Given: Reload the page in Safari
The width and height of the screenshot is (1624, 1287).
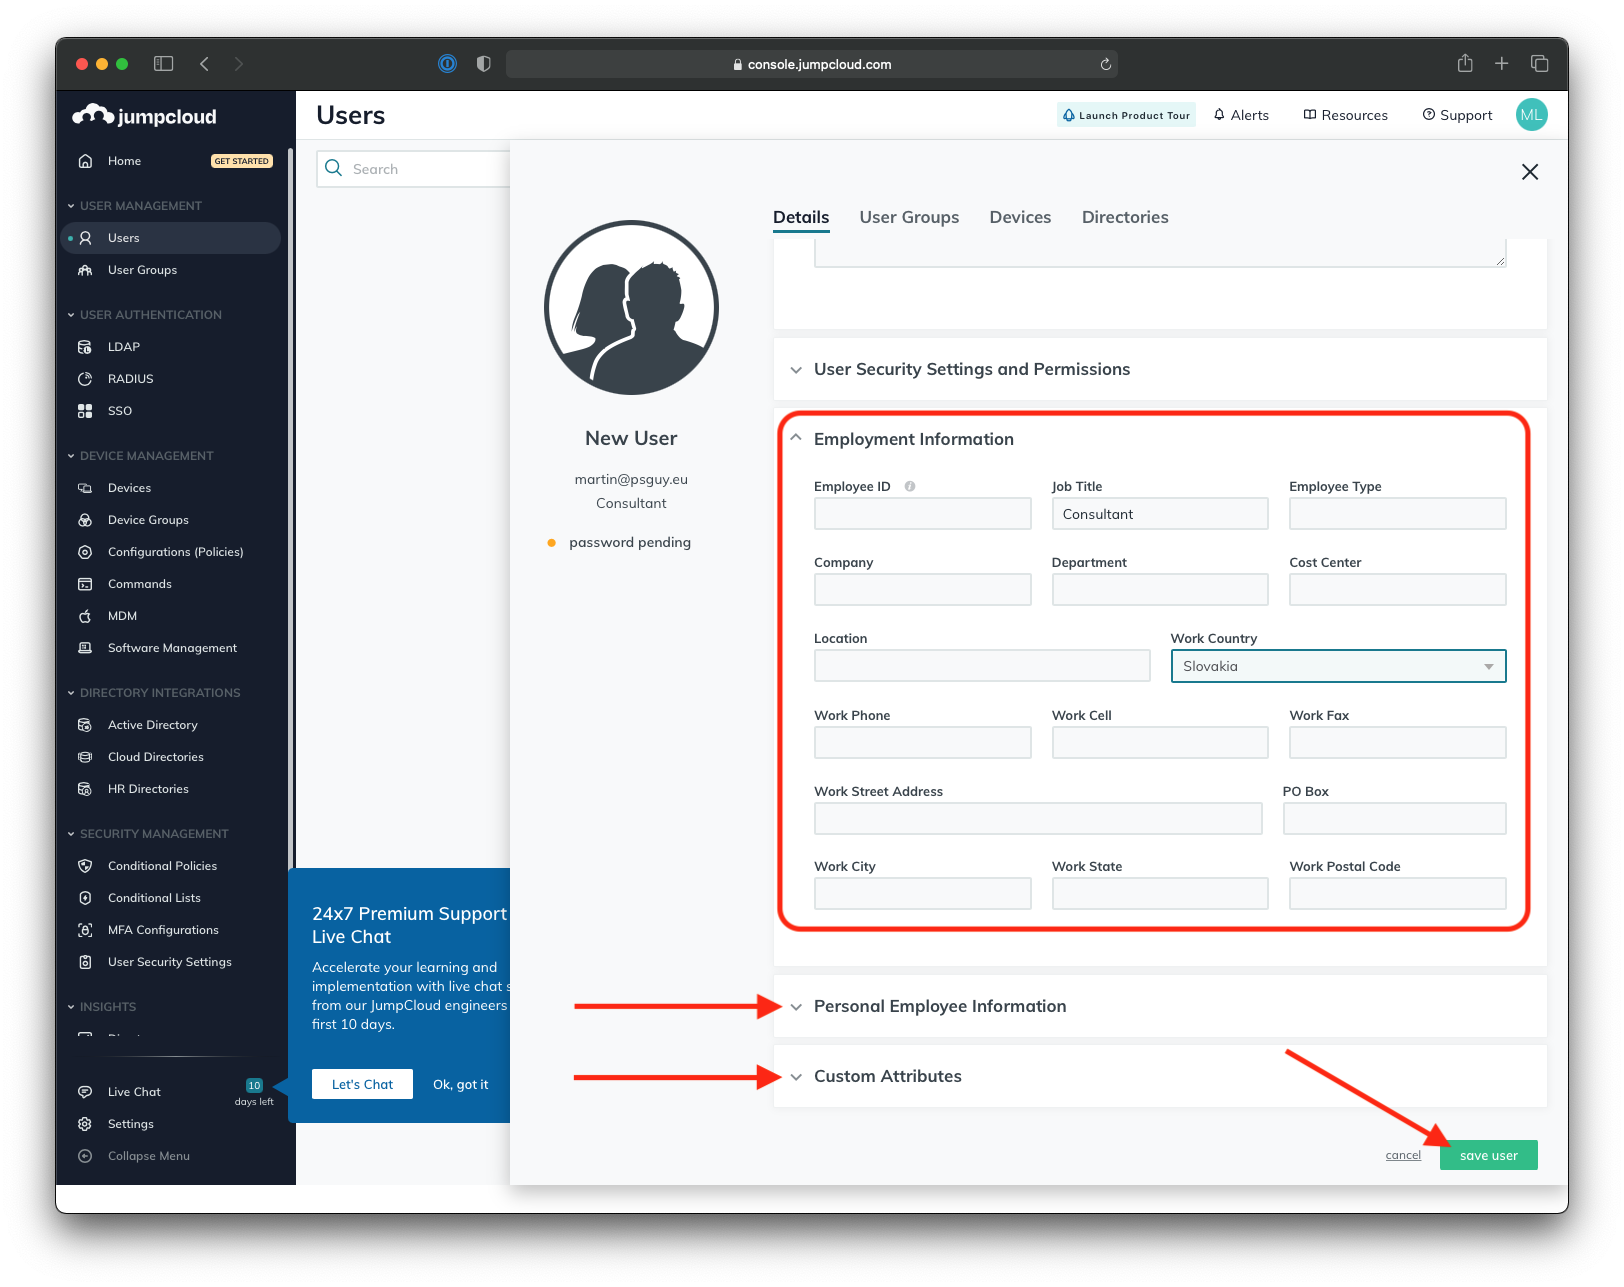Looking at the screenshot, I should (1105, 64).
